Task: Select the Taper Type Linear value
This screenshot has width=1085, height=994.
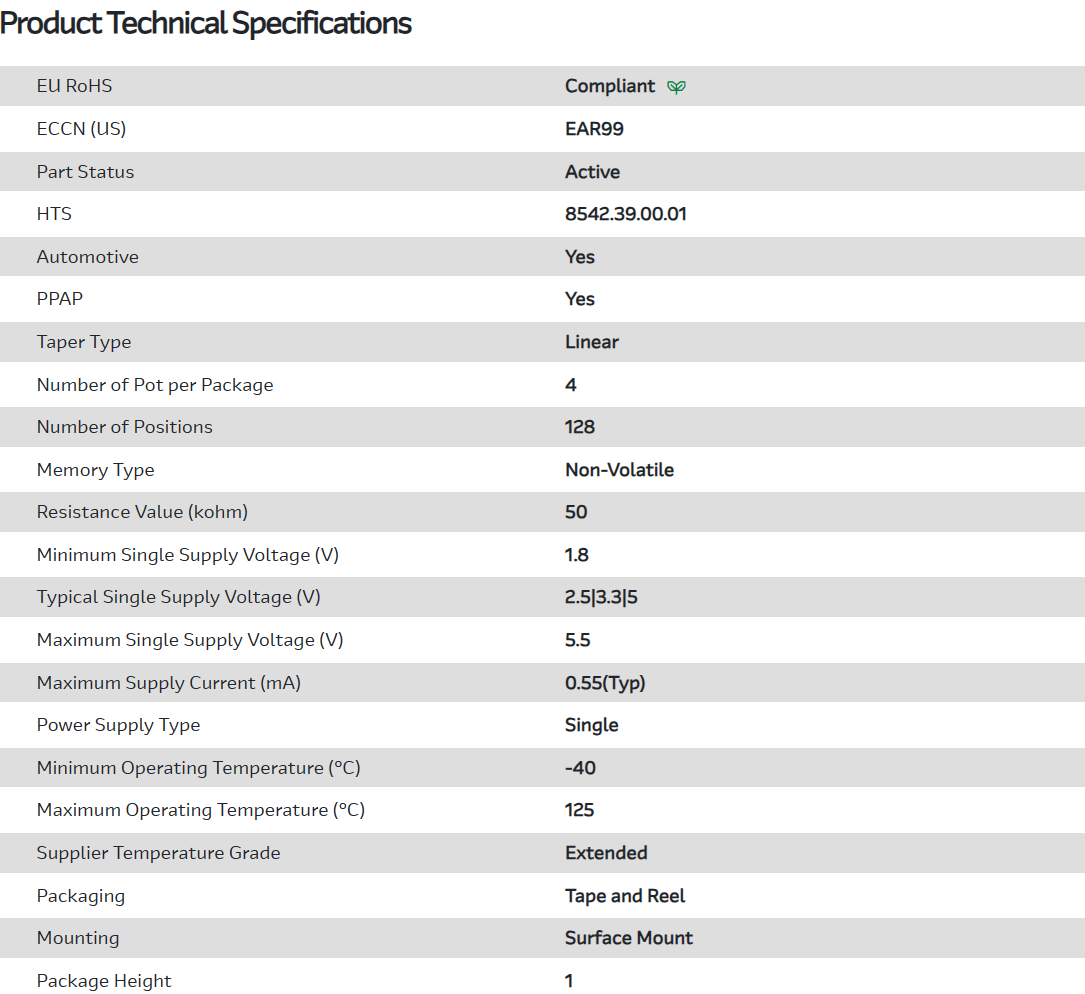Action: point(592,342)
